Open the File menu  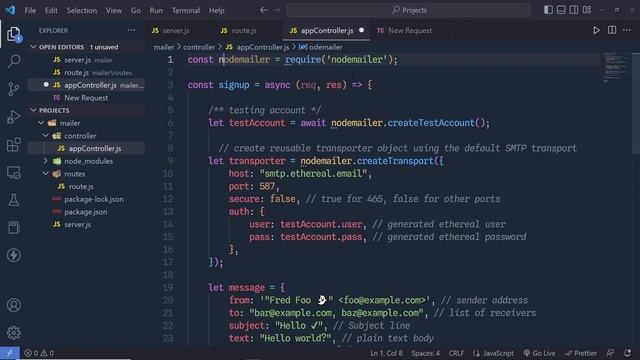(x=30, y=10)
